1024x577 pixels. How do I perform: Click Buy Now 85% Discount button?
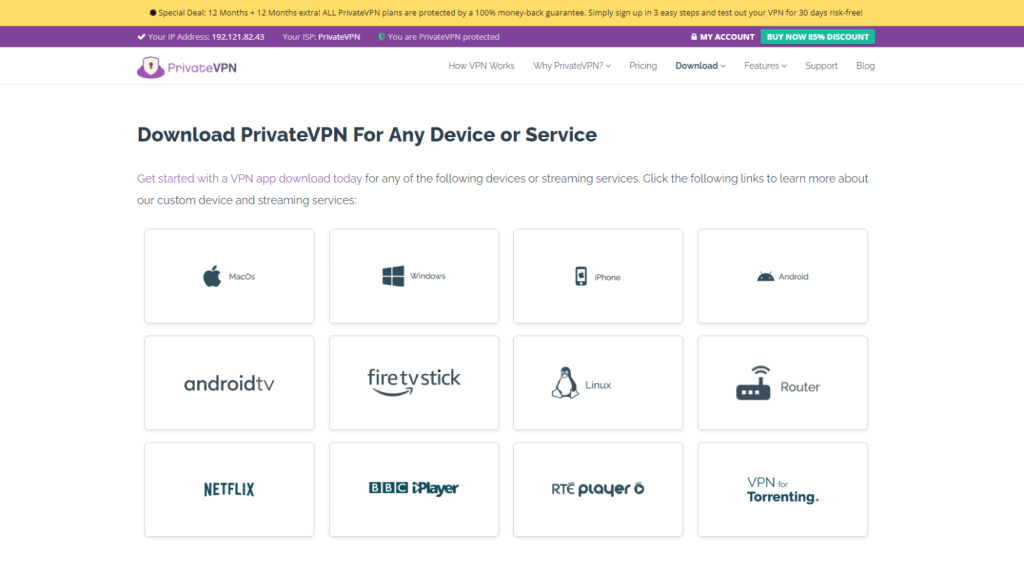coord(818,37)
